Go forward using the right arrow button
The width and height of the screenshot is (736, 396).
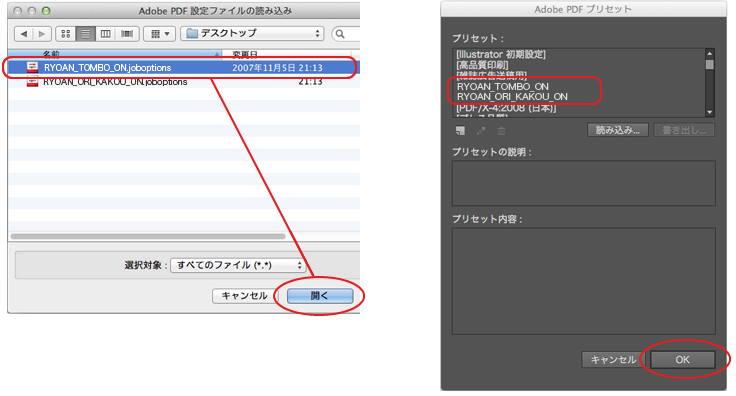tap(42, 34)
